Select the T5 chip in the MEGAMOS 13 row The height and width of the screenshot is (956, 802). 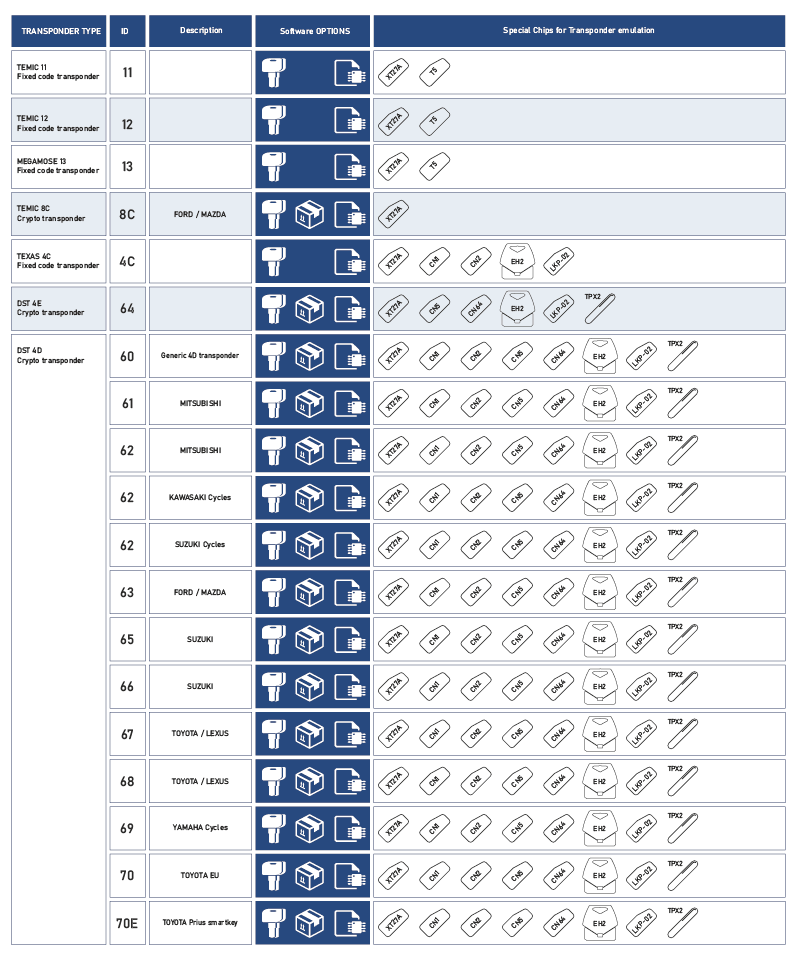(433, 167)
